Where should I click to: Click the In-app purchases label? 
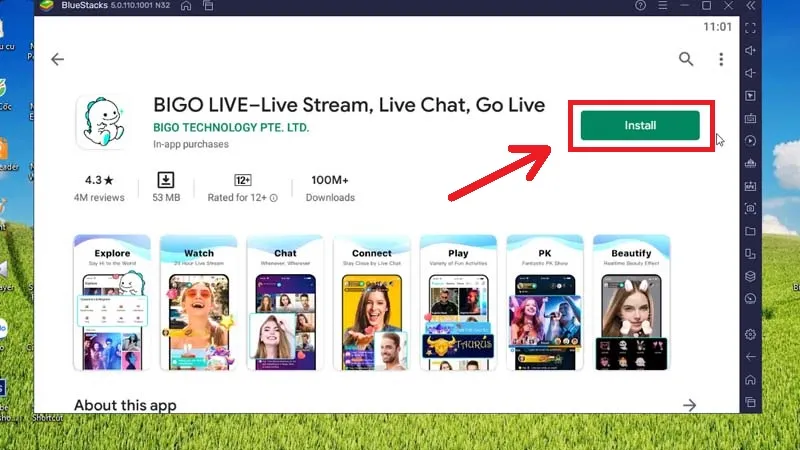click(x=191, y=144)
